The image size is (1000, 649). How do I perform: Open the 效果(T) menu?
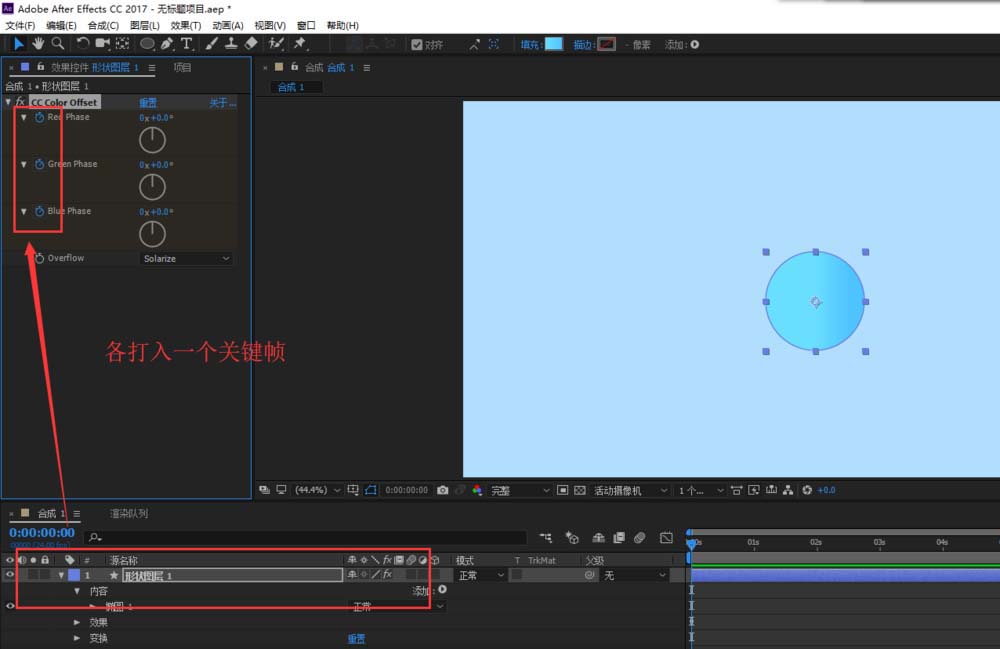185,25
